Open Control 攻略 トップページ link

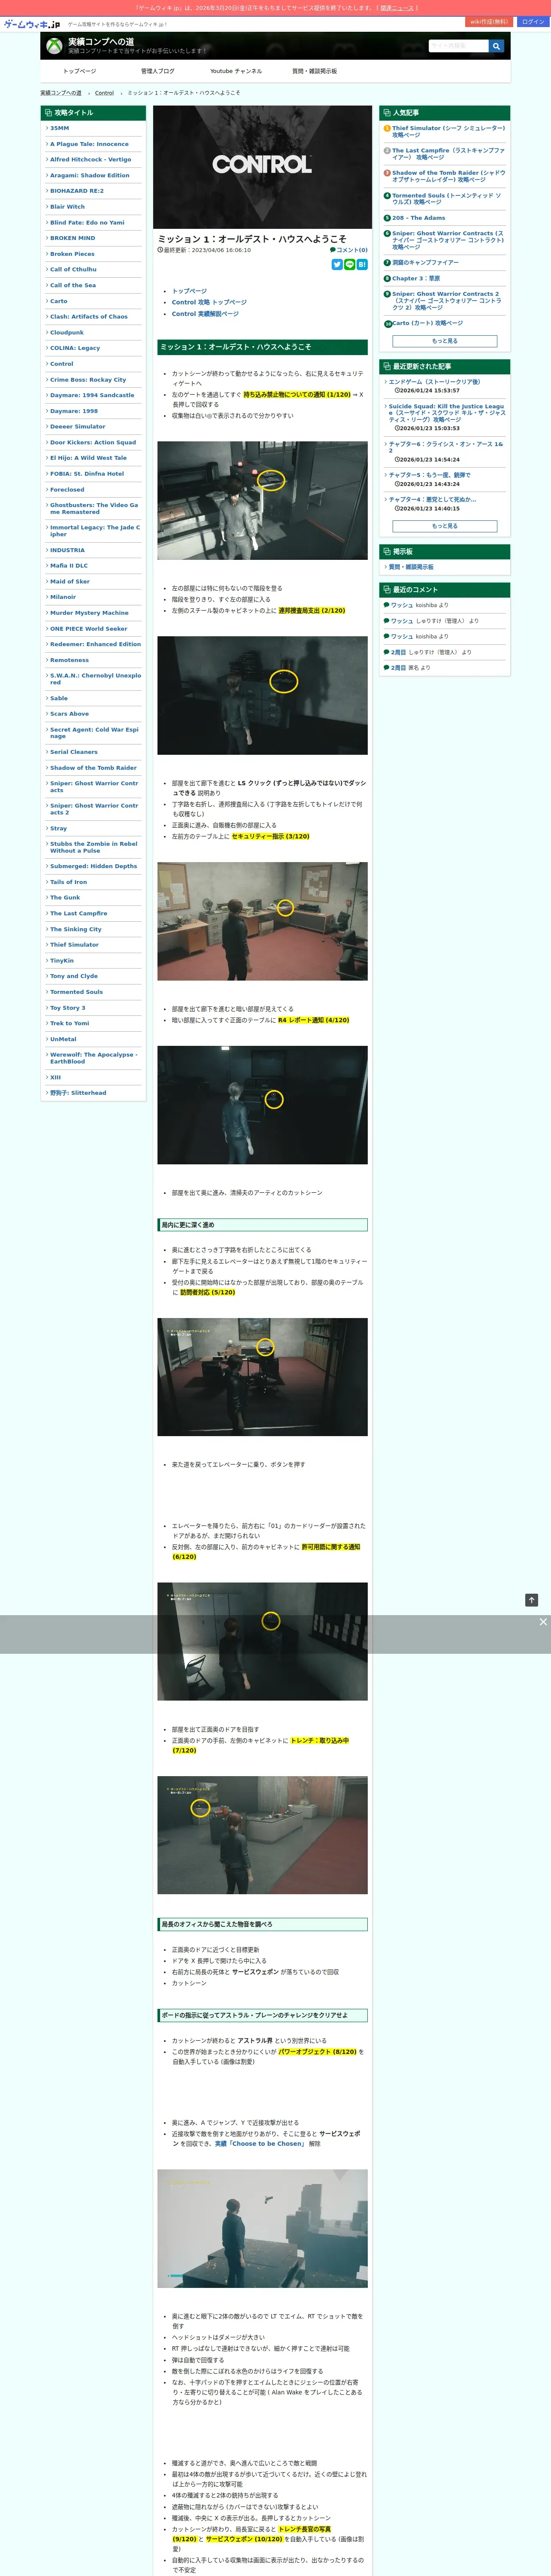(x=209, y=302)
